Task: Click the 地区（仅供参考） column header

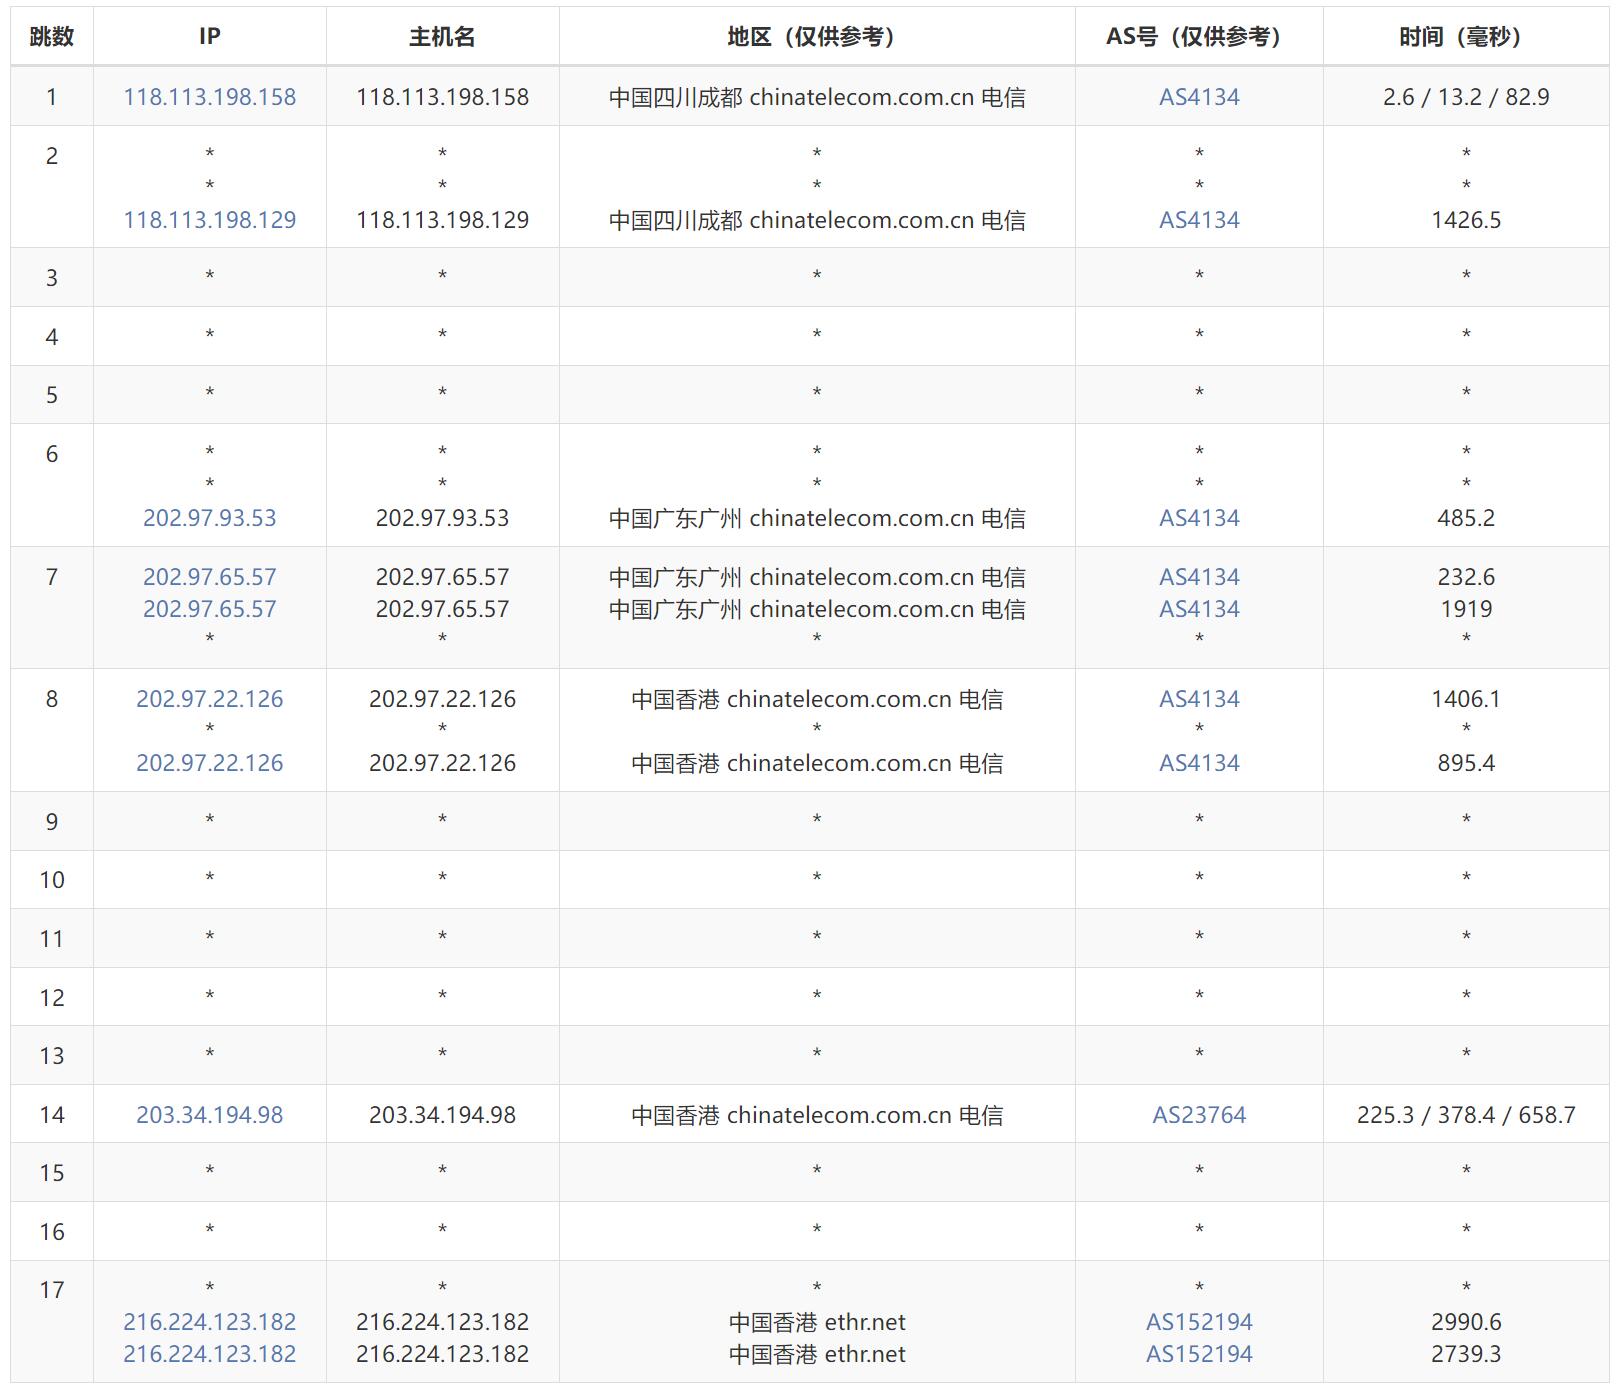Action: [817, 37]
